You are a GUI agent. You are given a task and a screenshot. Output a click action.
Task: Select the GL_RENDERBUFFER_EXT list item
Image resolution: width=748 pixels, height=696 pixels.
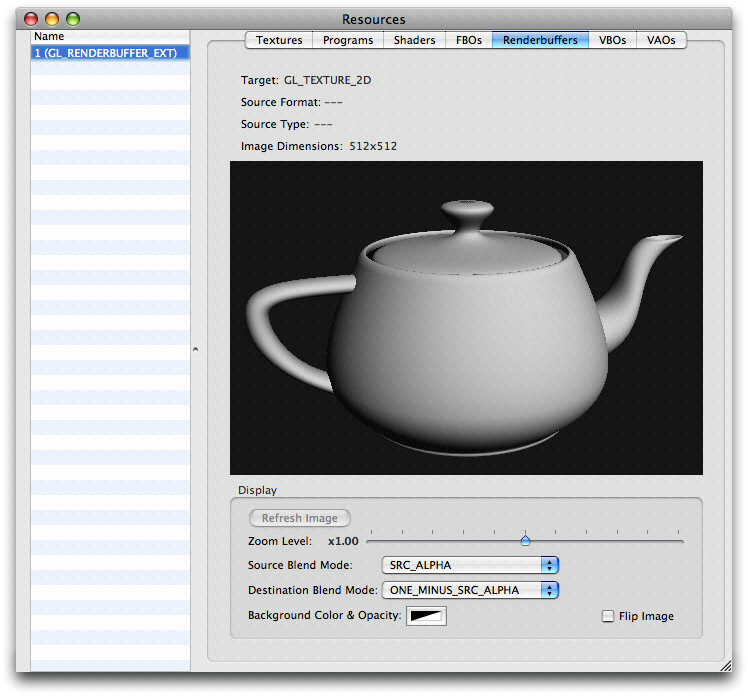110,53
